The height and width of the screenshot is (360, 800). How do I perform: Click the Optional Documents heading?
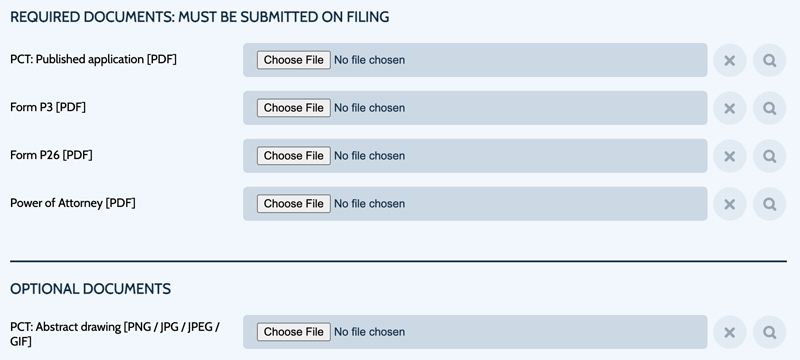coord(90,289)
